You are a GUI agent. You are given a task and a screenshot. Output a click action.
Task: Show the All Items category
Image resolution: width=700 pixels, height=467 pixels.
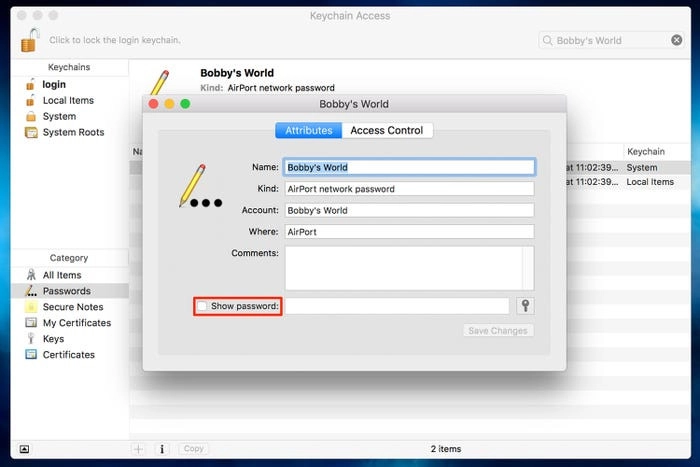point(61,275)
